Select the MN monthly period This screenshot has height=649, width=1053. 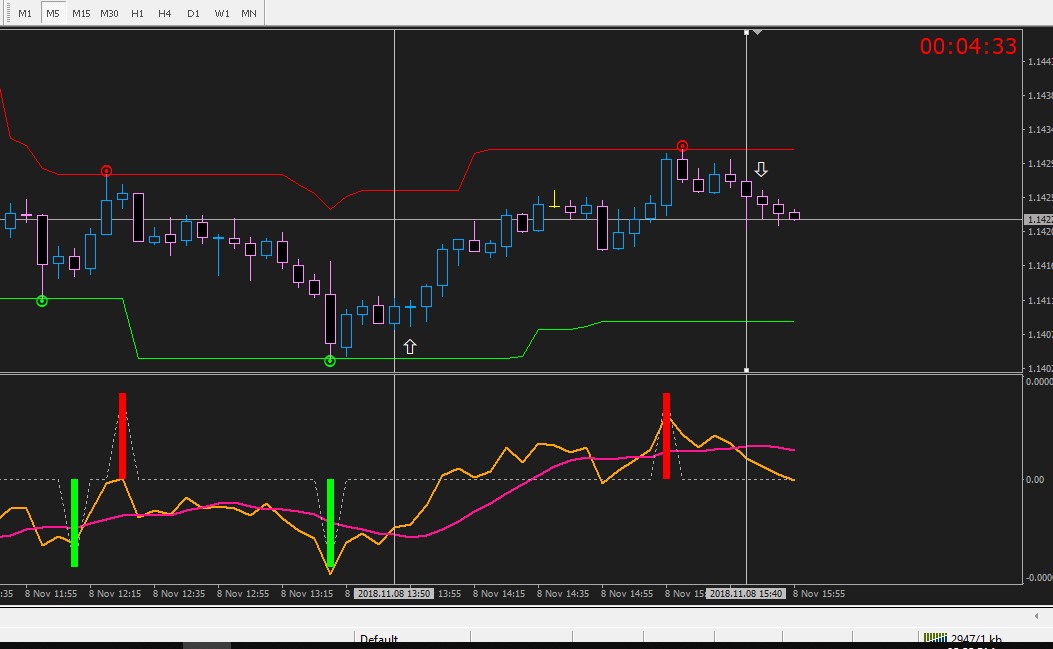248,13
